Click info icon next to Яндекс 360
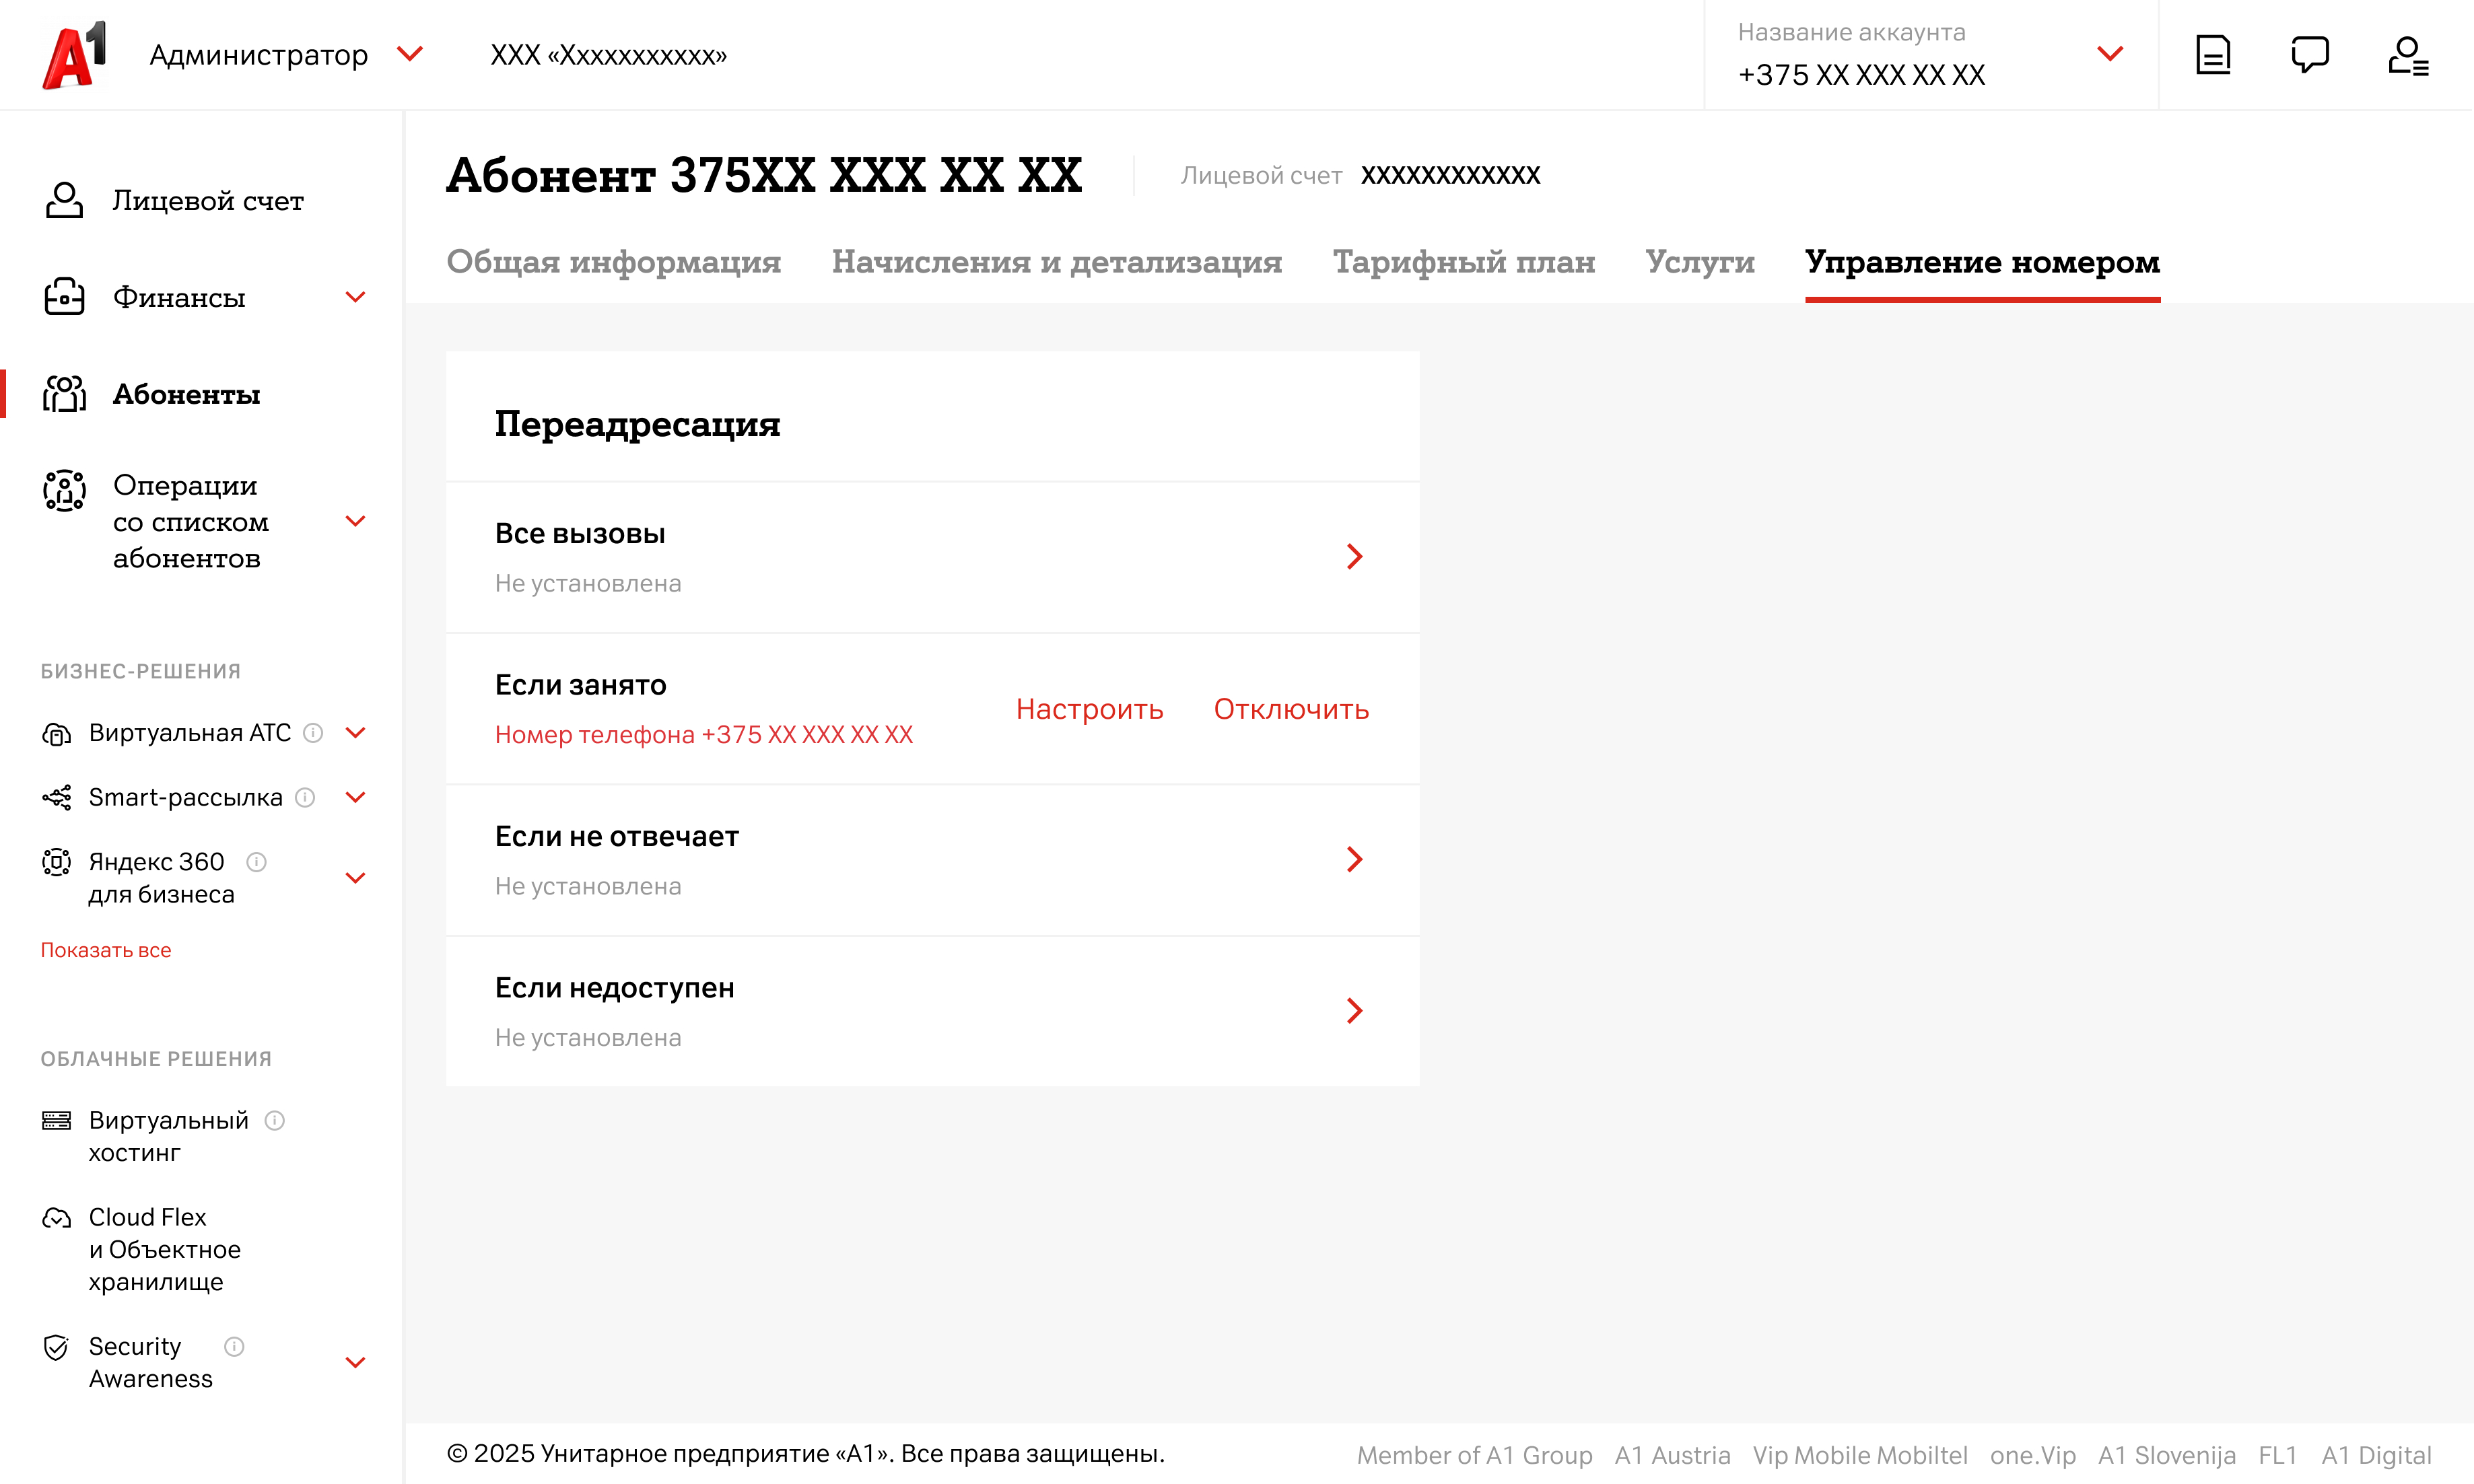Screen dimensions: 2474x1484 256,862
